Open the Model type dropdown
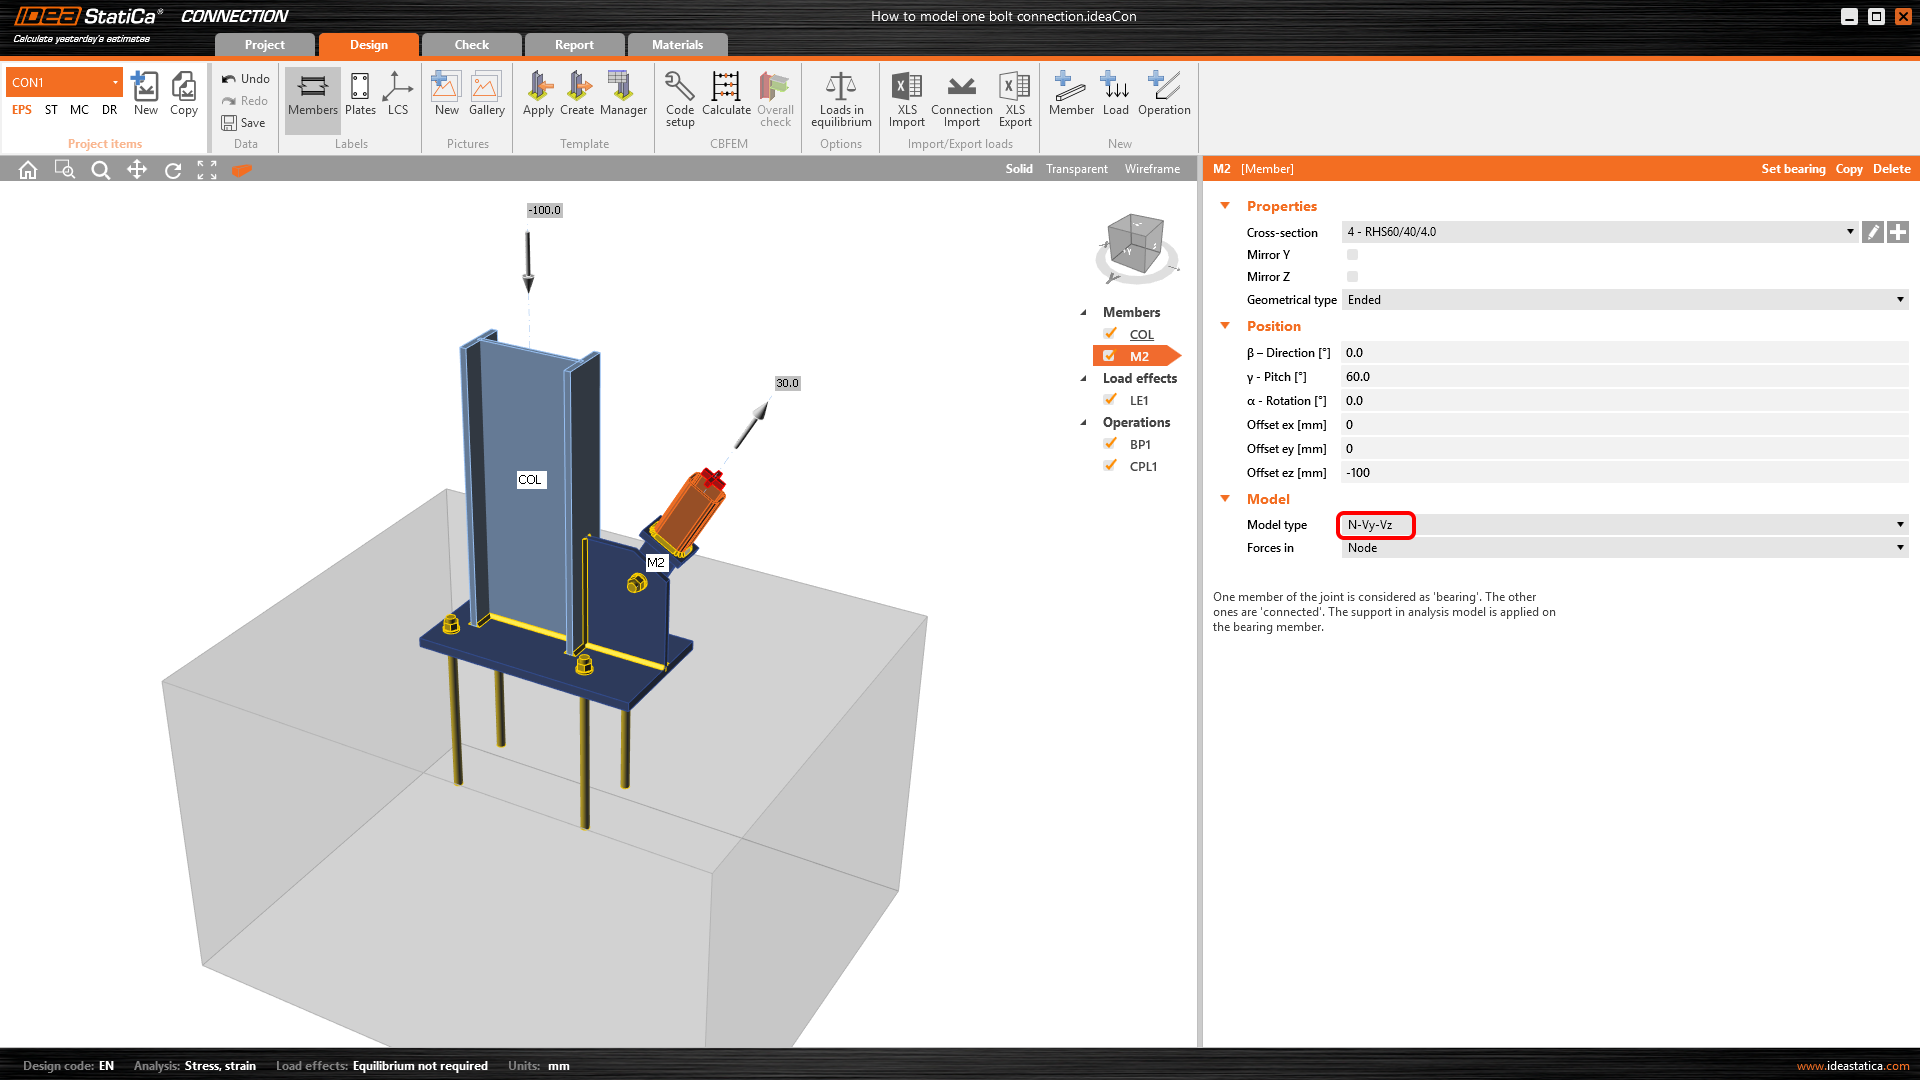 (x=1624, y=525)
